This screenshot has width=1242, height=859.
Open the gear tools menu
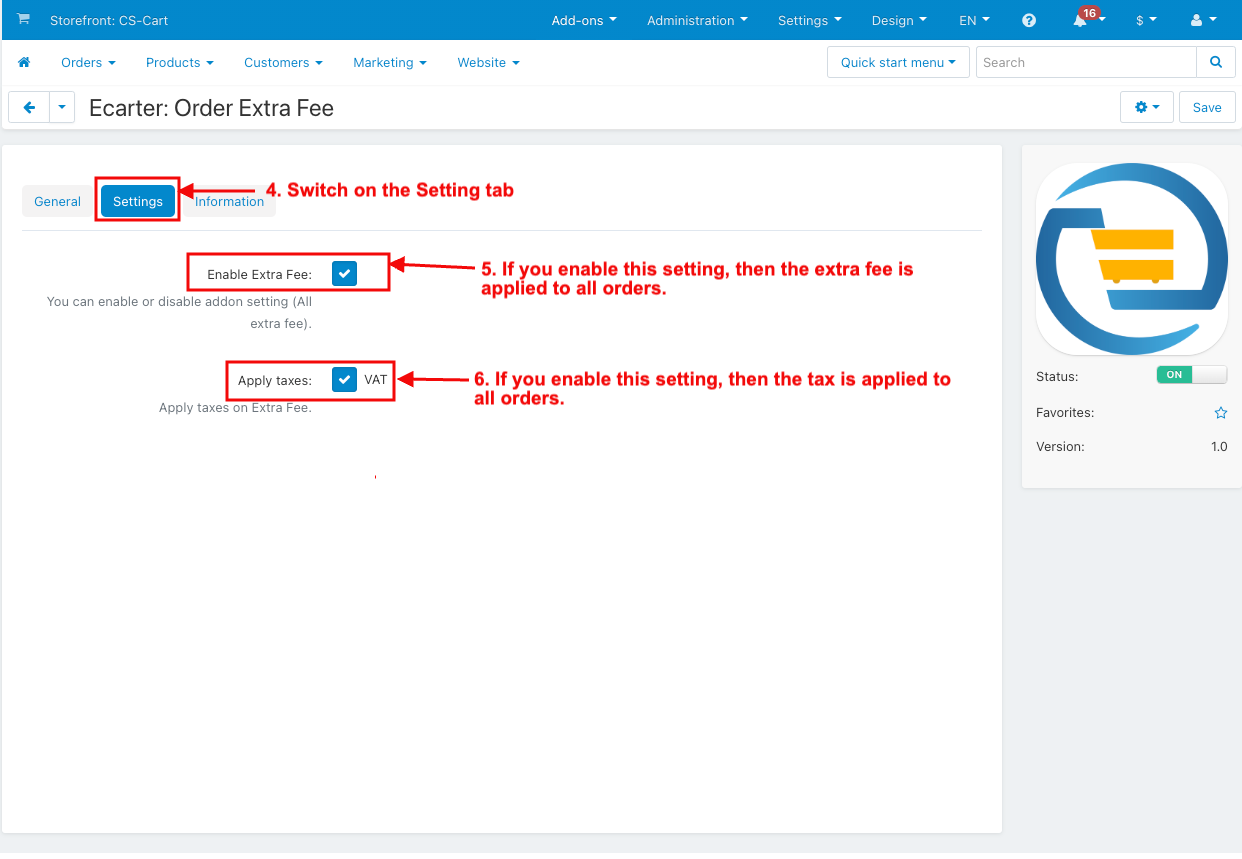(x=1147, y=107)
